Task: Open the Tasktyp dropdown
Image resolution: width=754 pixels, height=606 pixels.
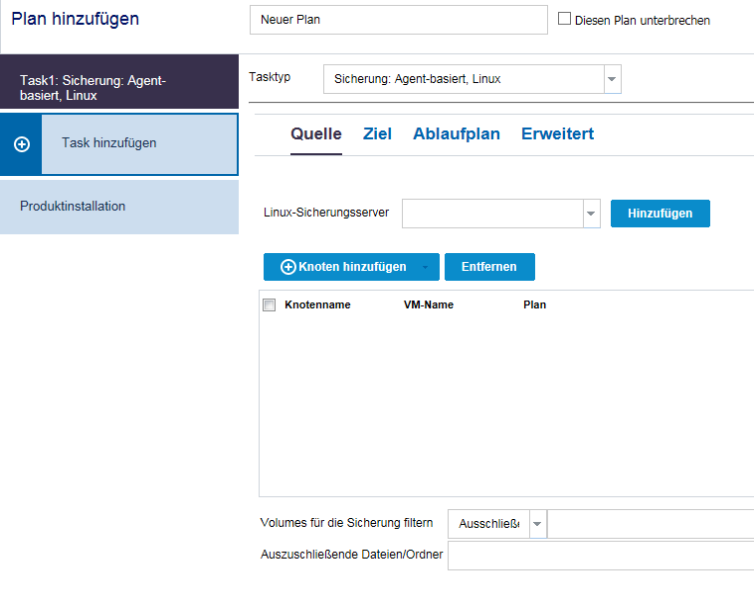Action: coord(612,79)
